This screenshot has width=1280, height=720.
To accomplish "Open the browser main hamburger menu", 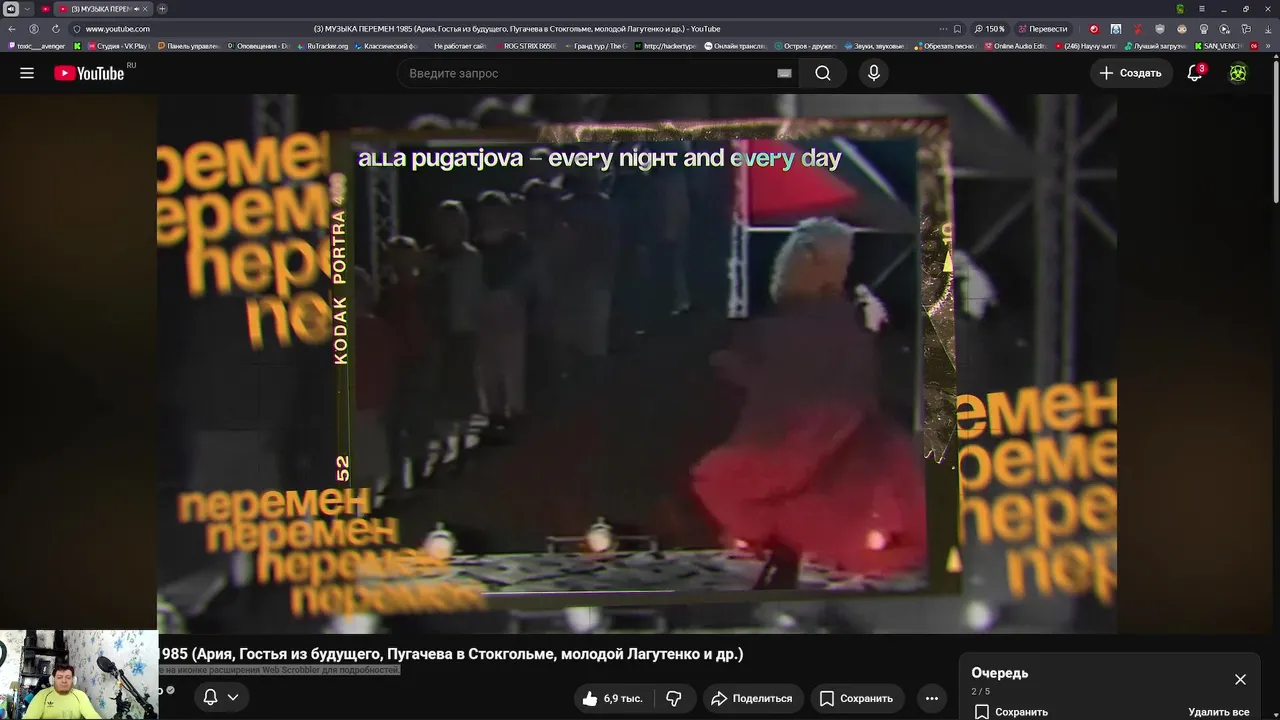I will tap(1202, 9).
